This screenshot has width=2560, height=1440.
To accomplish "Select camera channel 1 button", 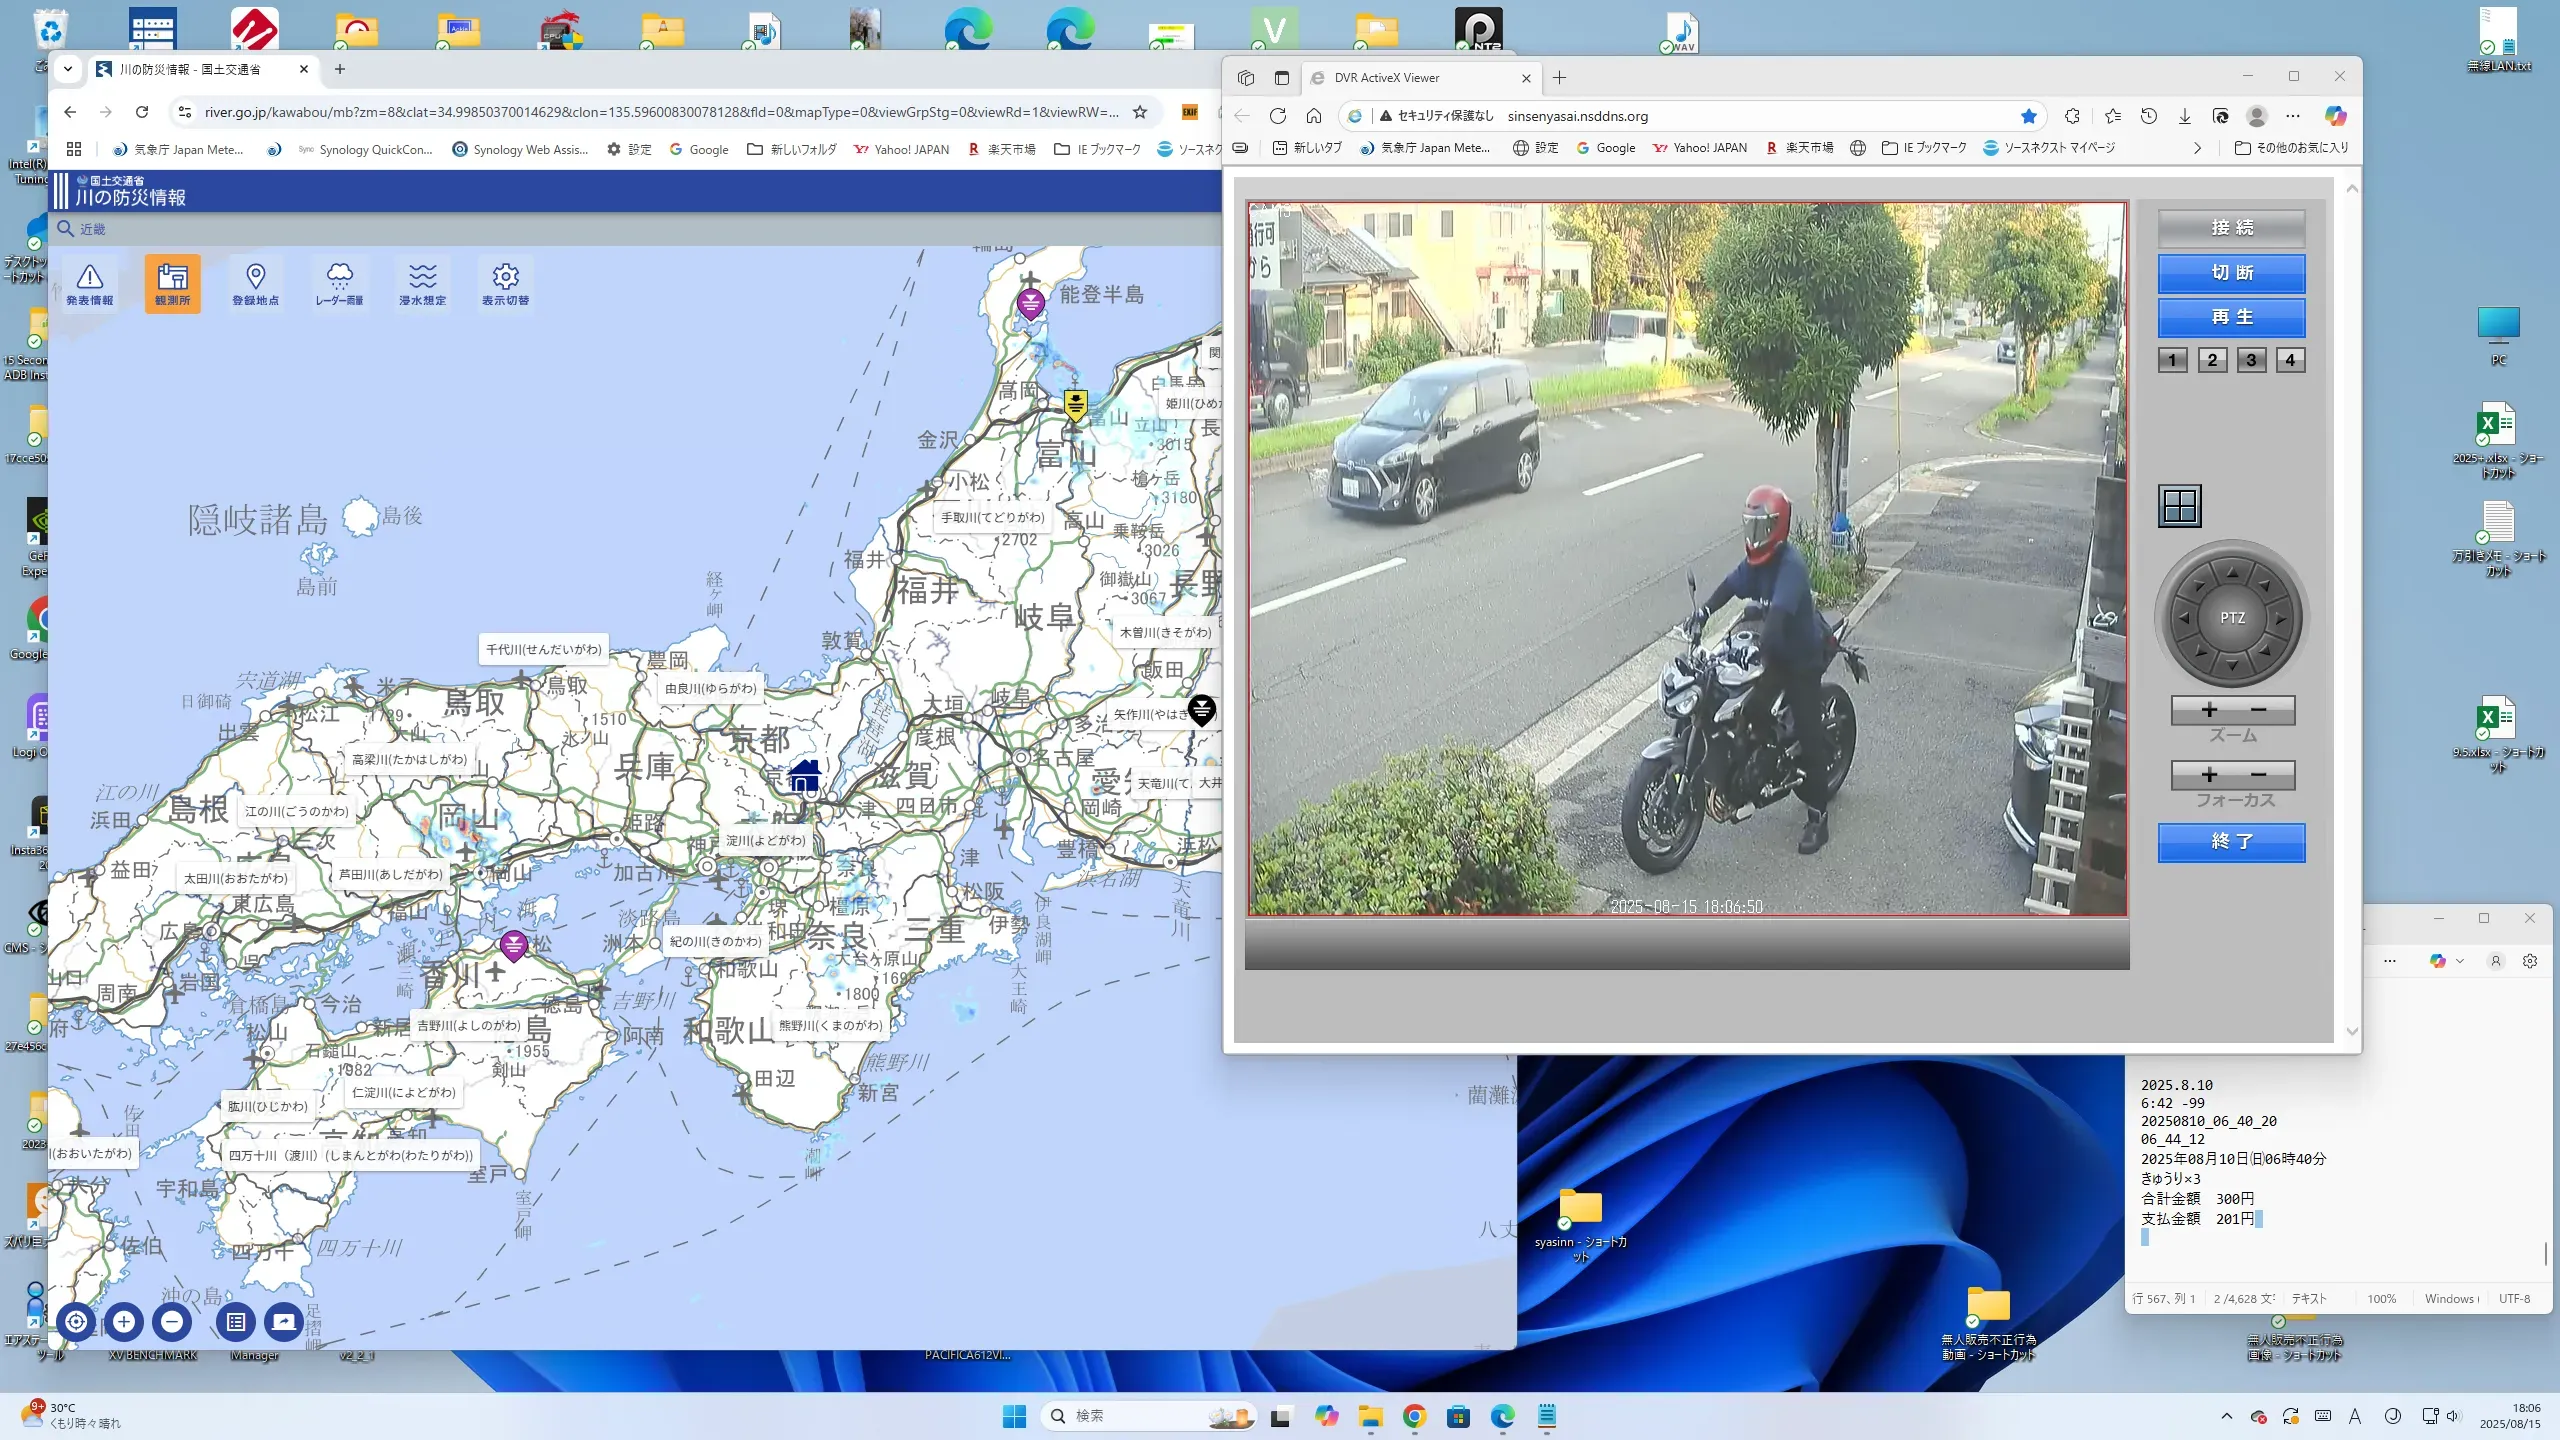I will click(2172, 360).
